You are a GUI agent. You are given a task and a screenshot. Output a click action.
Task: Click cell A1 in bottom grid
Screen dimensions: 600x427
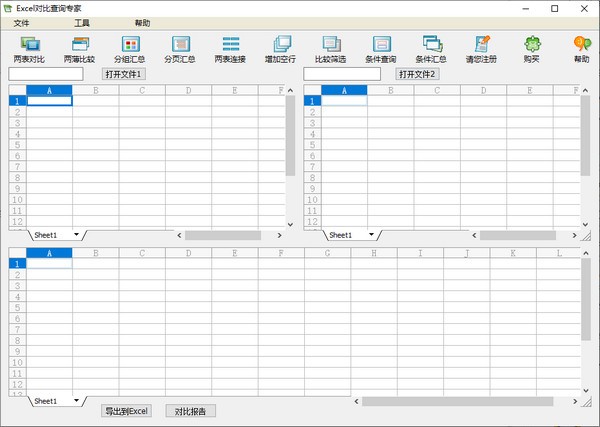pos(49,264)
